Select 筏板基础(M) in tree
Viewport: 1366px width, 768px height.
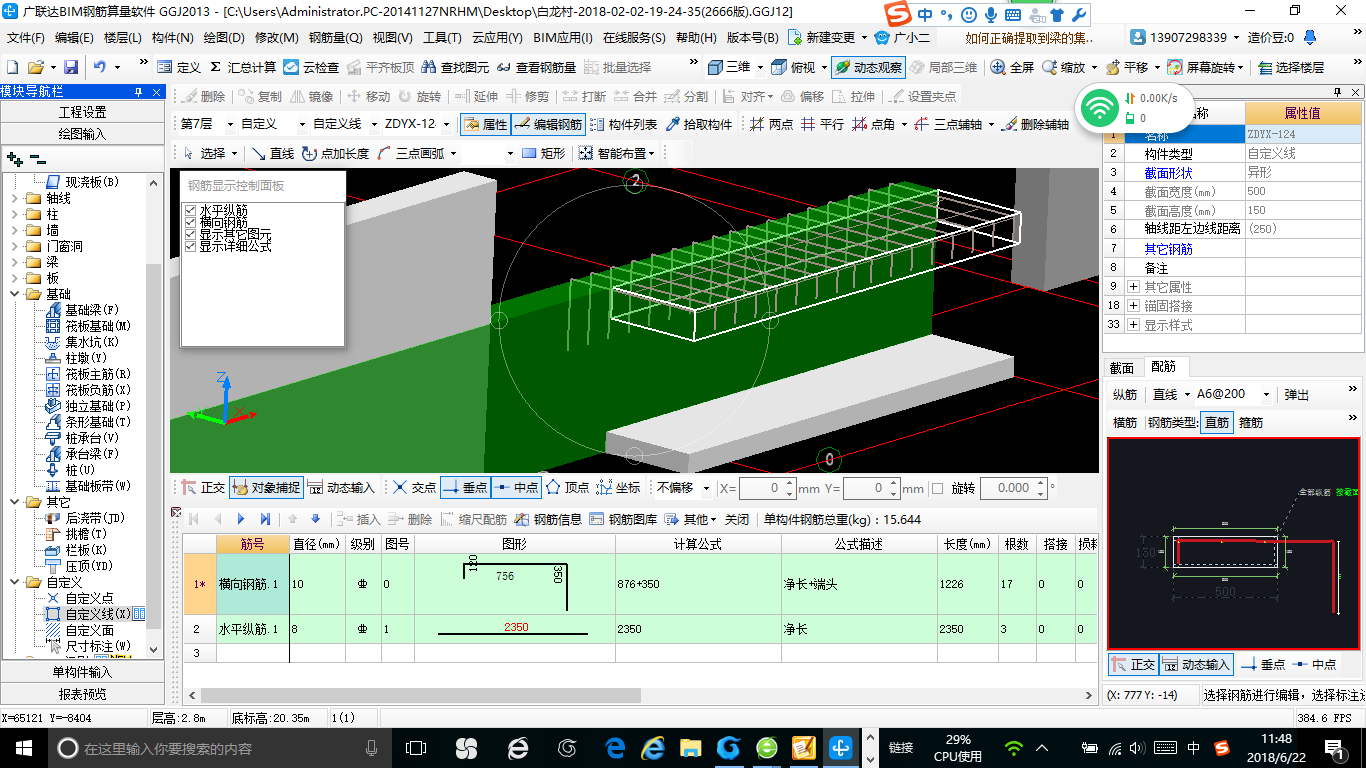[x=98, y=326]
